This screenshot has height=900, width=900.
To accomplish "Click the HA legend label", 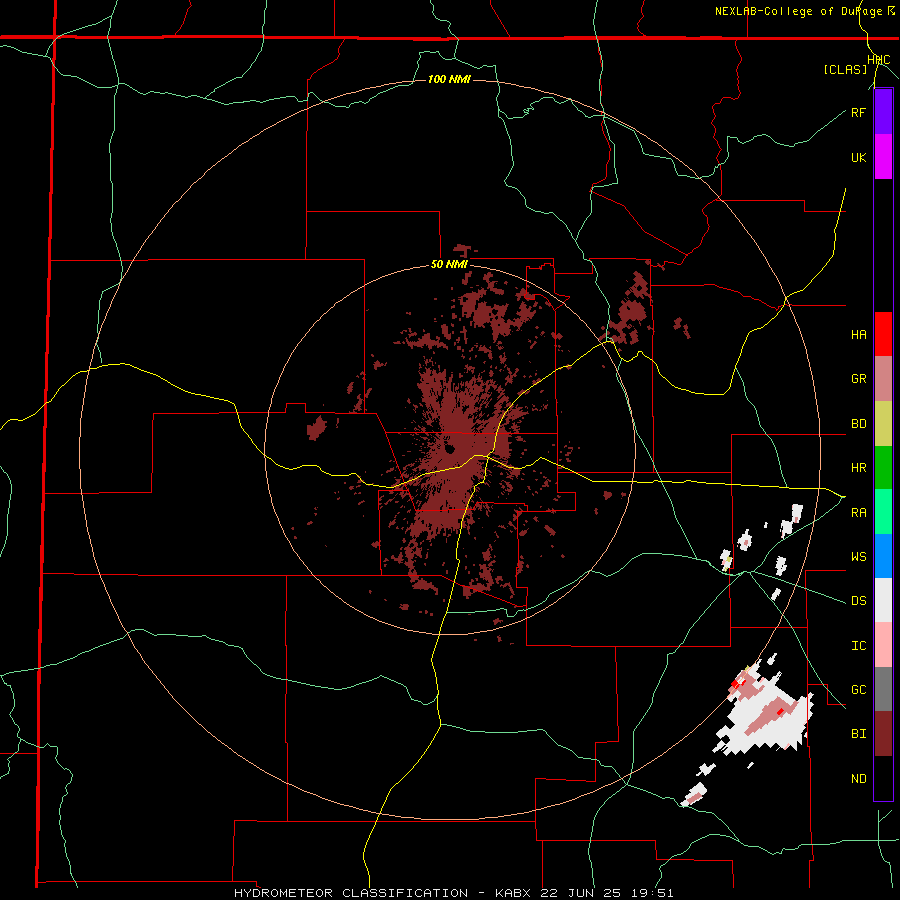I will (858, 335).
